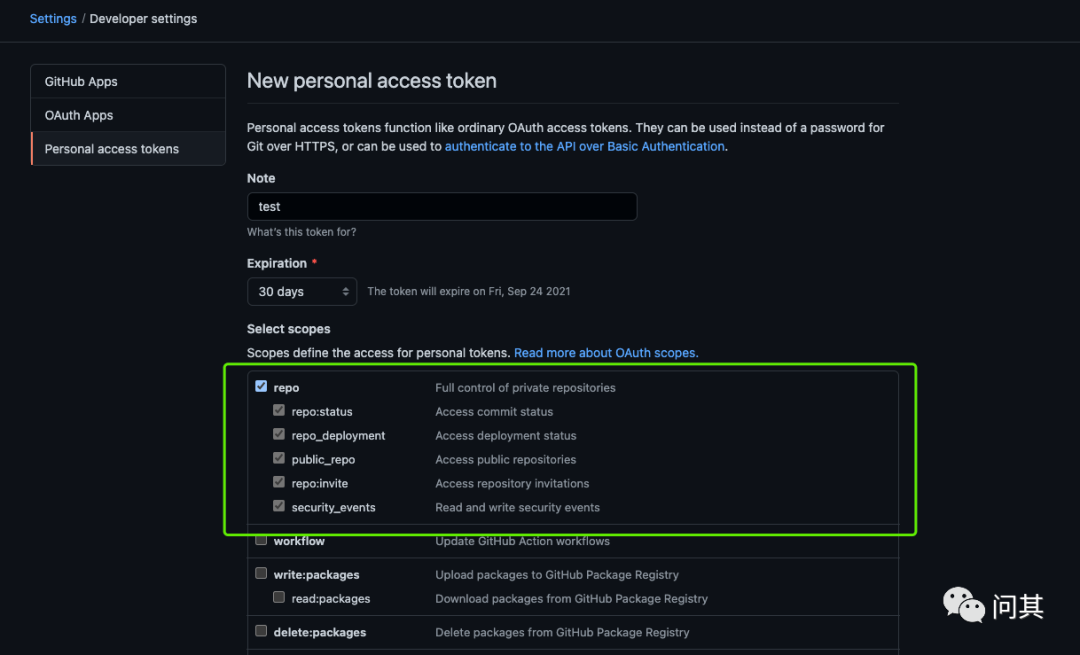The width and height of the screenshot is (1080, 655).
Task: Open the Expiration 30 days dropdown
Action: [x=302, y=291]
